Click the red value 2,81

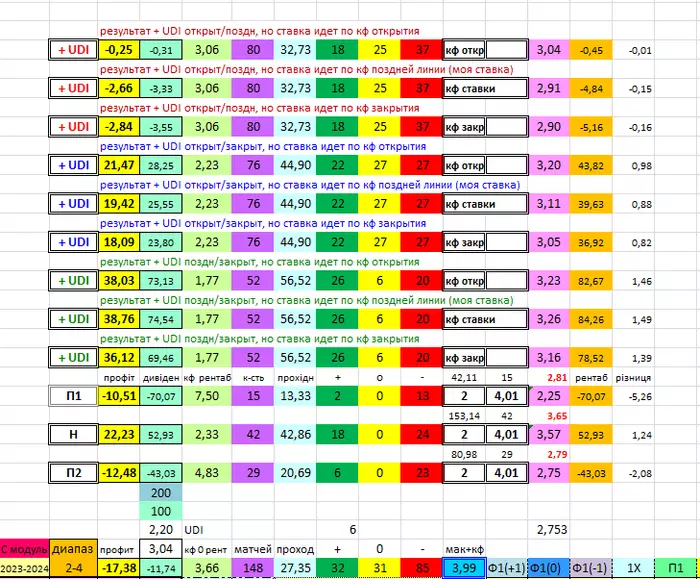point(557,378)
